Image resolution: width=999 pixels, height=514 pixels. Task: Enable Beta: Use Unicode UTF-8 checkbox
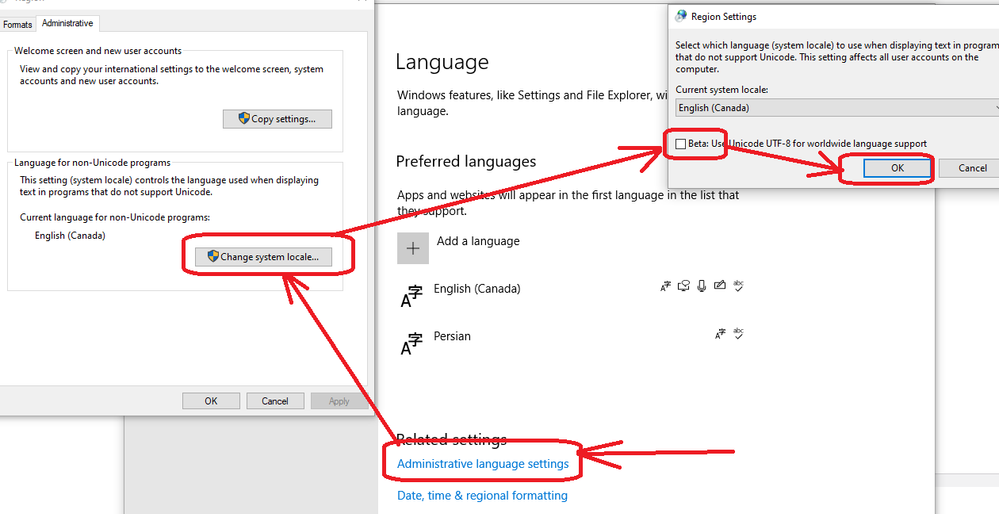coord(680,144)
